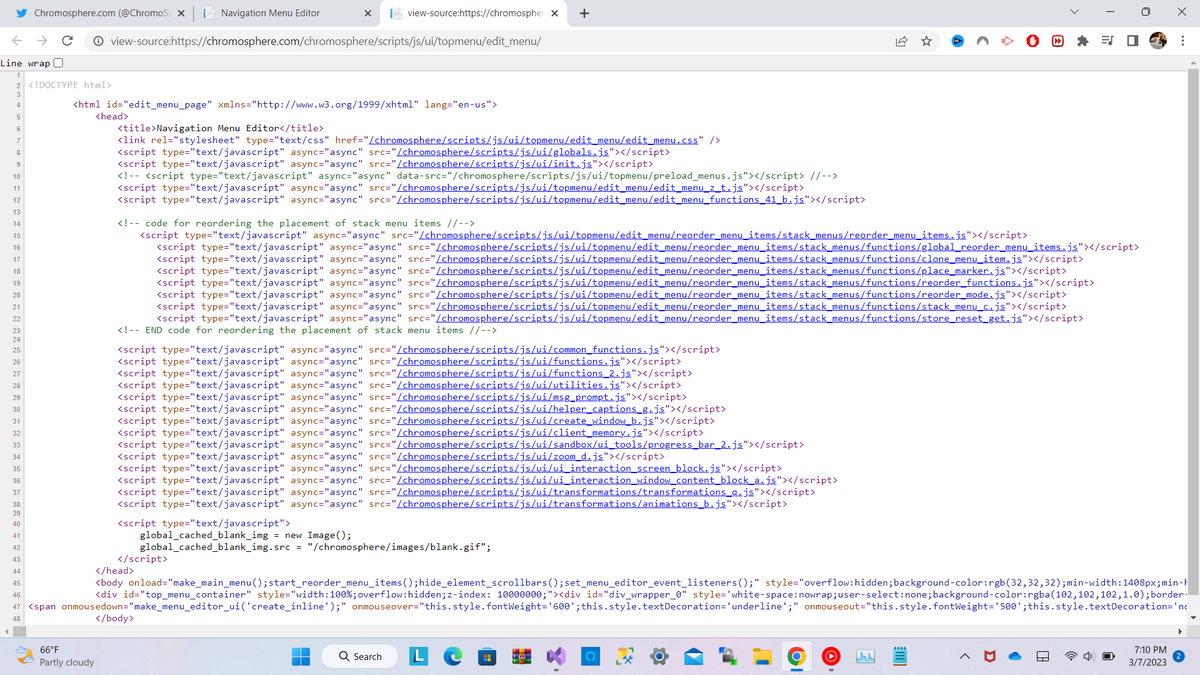Open the Mail app from taskbar
Screen dimensions: 1200x675
(x=693, y=656)
